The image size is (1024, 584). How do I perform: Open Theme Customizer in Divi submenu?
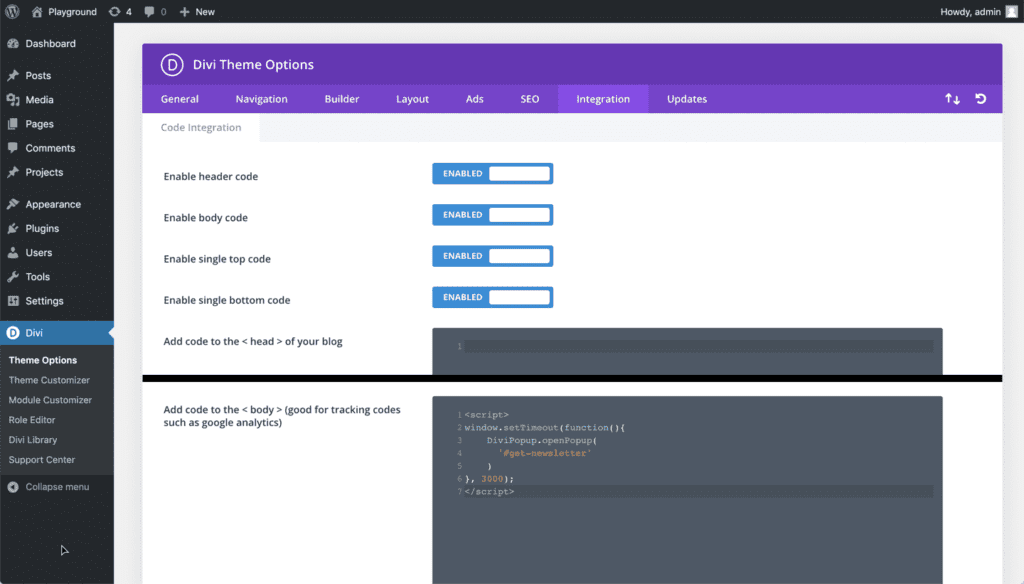click(49, 380)
